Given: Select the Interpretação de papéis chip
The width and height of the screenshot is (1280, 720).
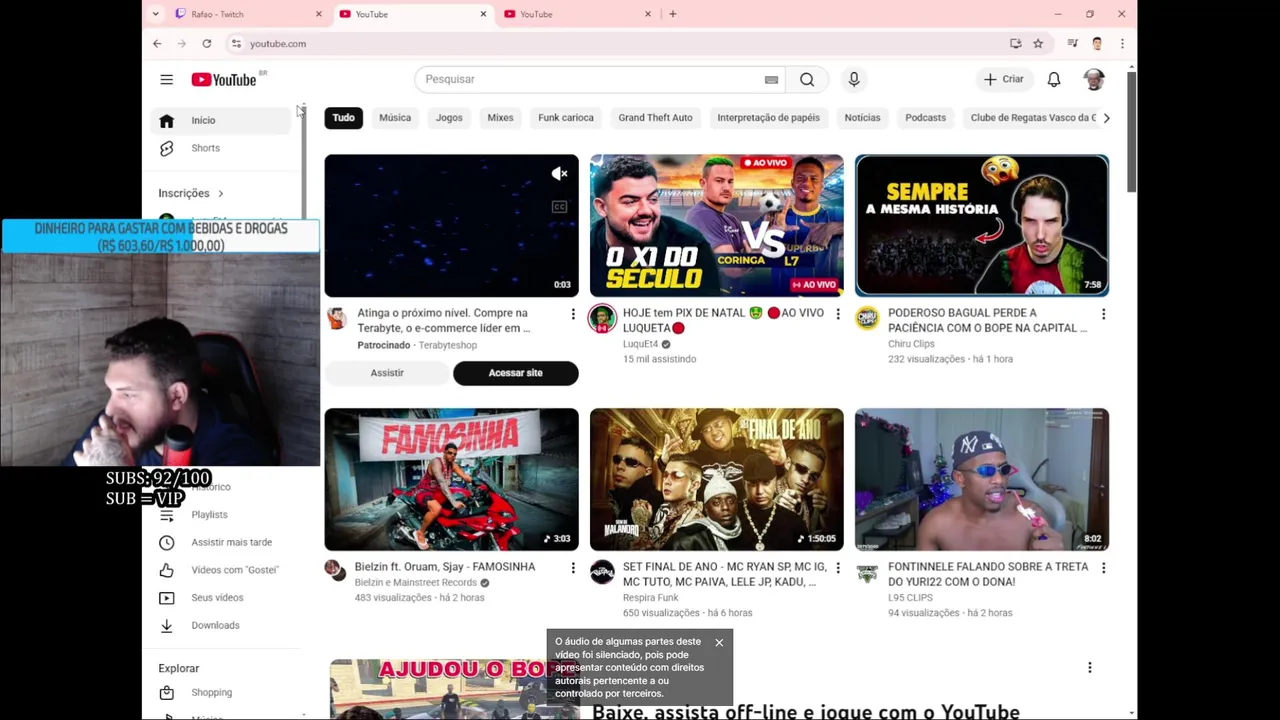Looking at the screenshot, I should pyautogui.click(x=768, y=118).
